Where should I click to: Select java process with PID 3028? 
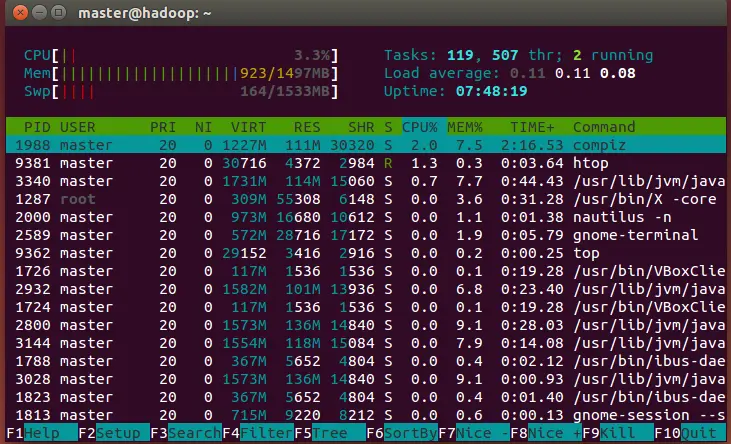click(366, 379)
